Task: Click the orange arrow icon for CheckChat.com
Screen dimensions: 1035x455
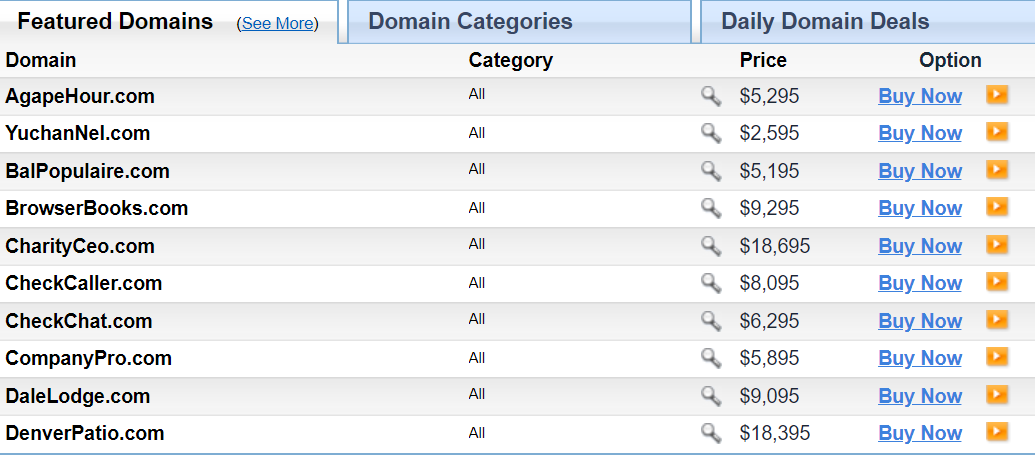Action: 997,320
